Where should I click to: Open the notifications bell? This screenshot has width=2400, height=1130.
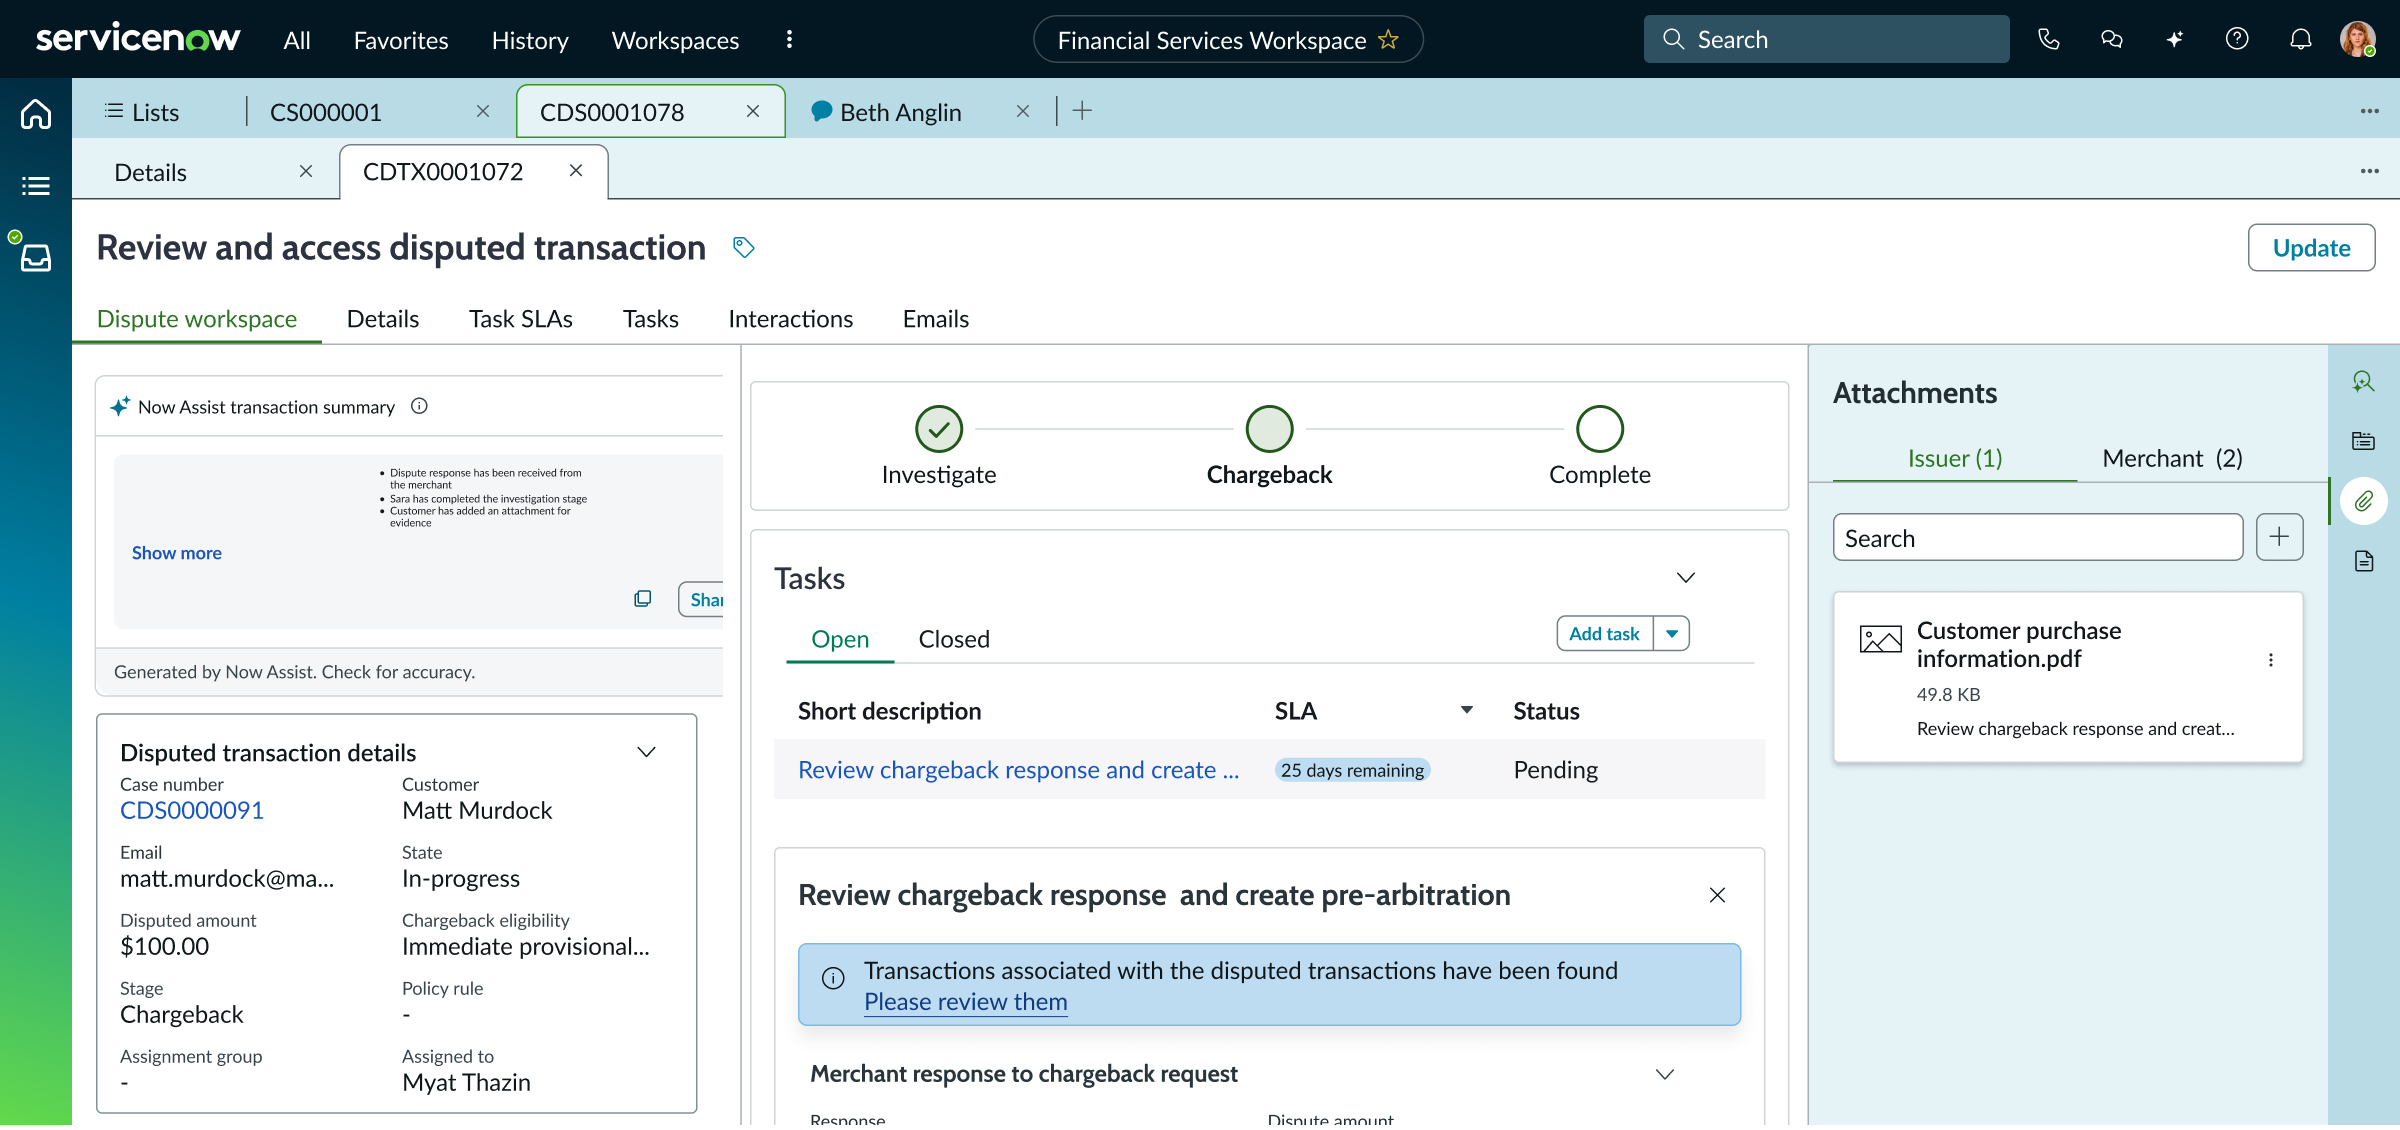[x=2301, y=39]
